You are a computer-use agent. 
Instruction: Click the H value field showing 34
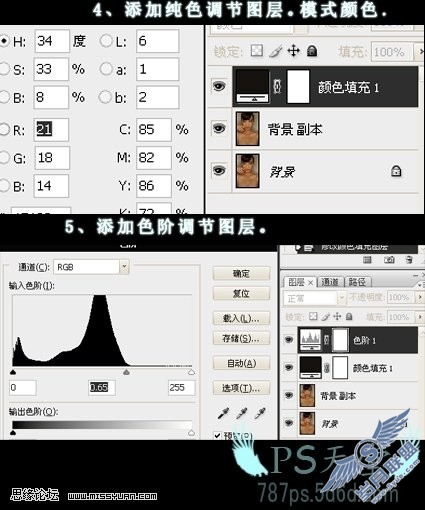click(x=52, y=41)
